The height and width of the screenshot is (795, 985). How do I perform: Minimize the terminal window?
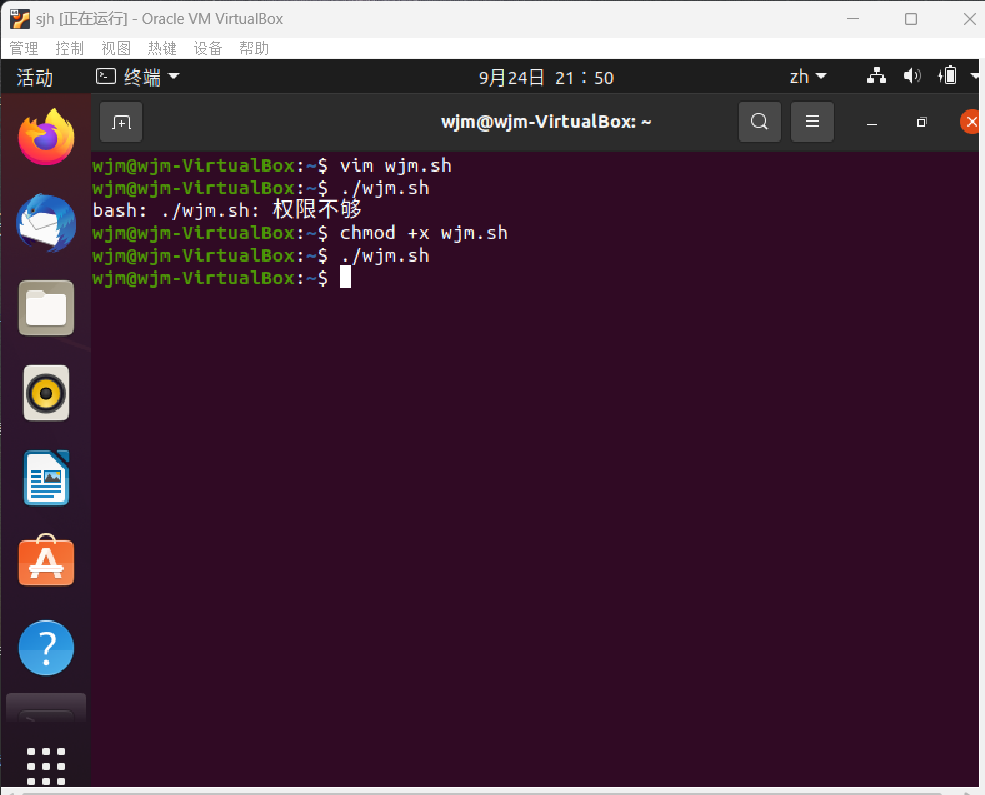pyautogui.click(x=872, y=123)
